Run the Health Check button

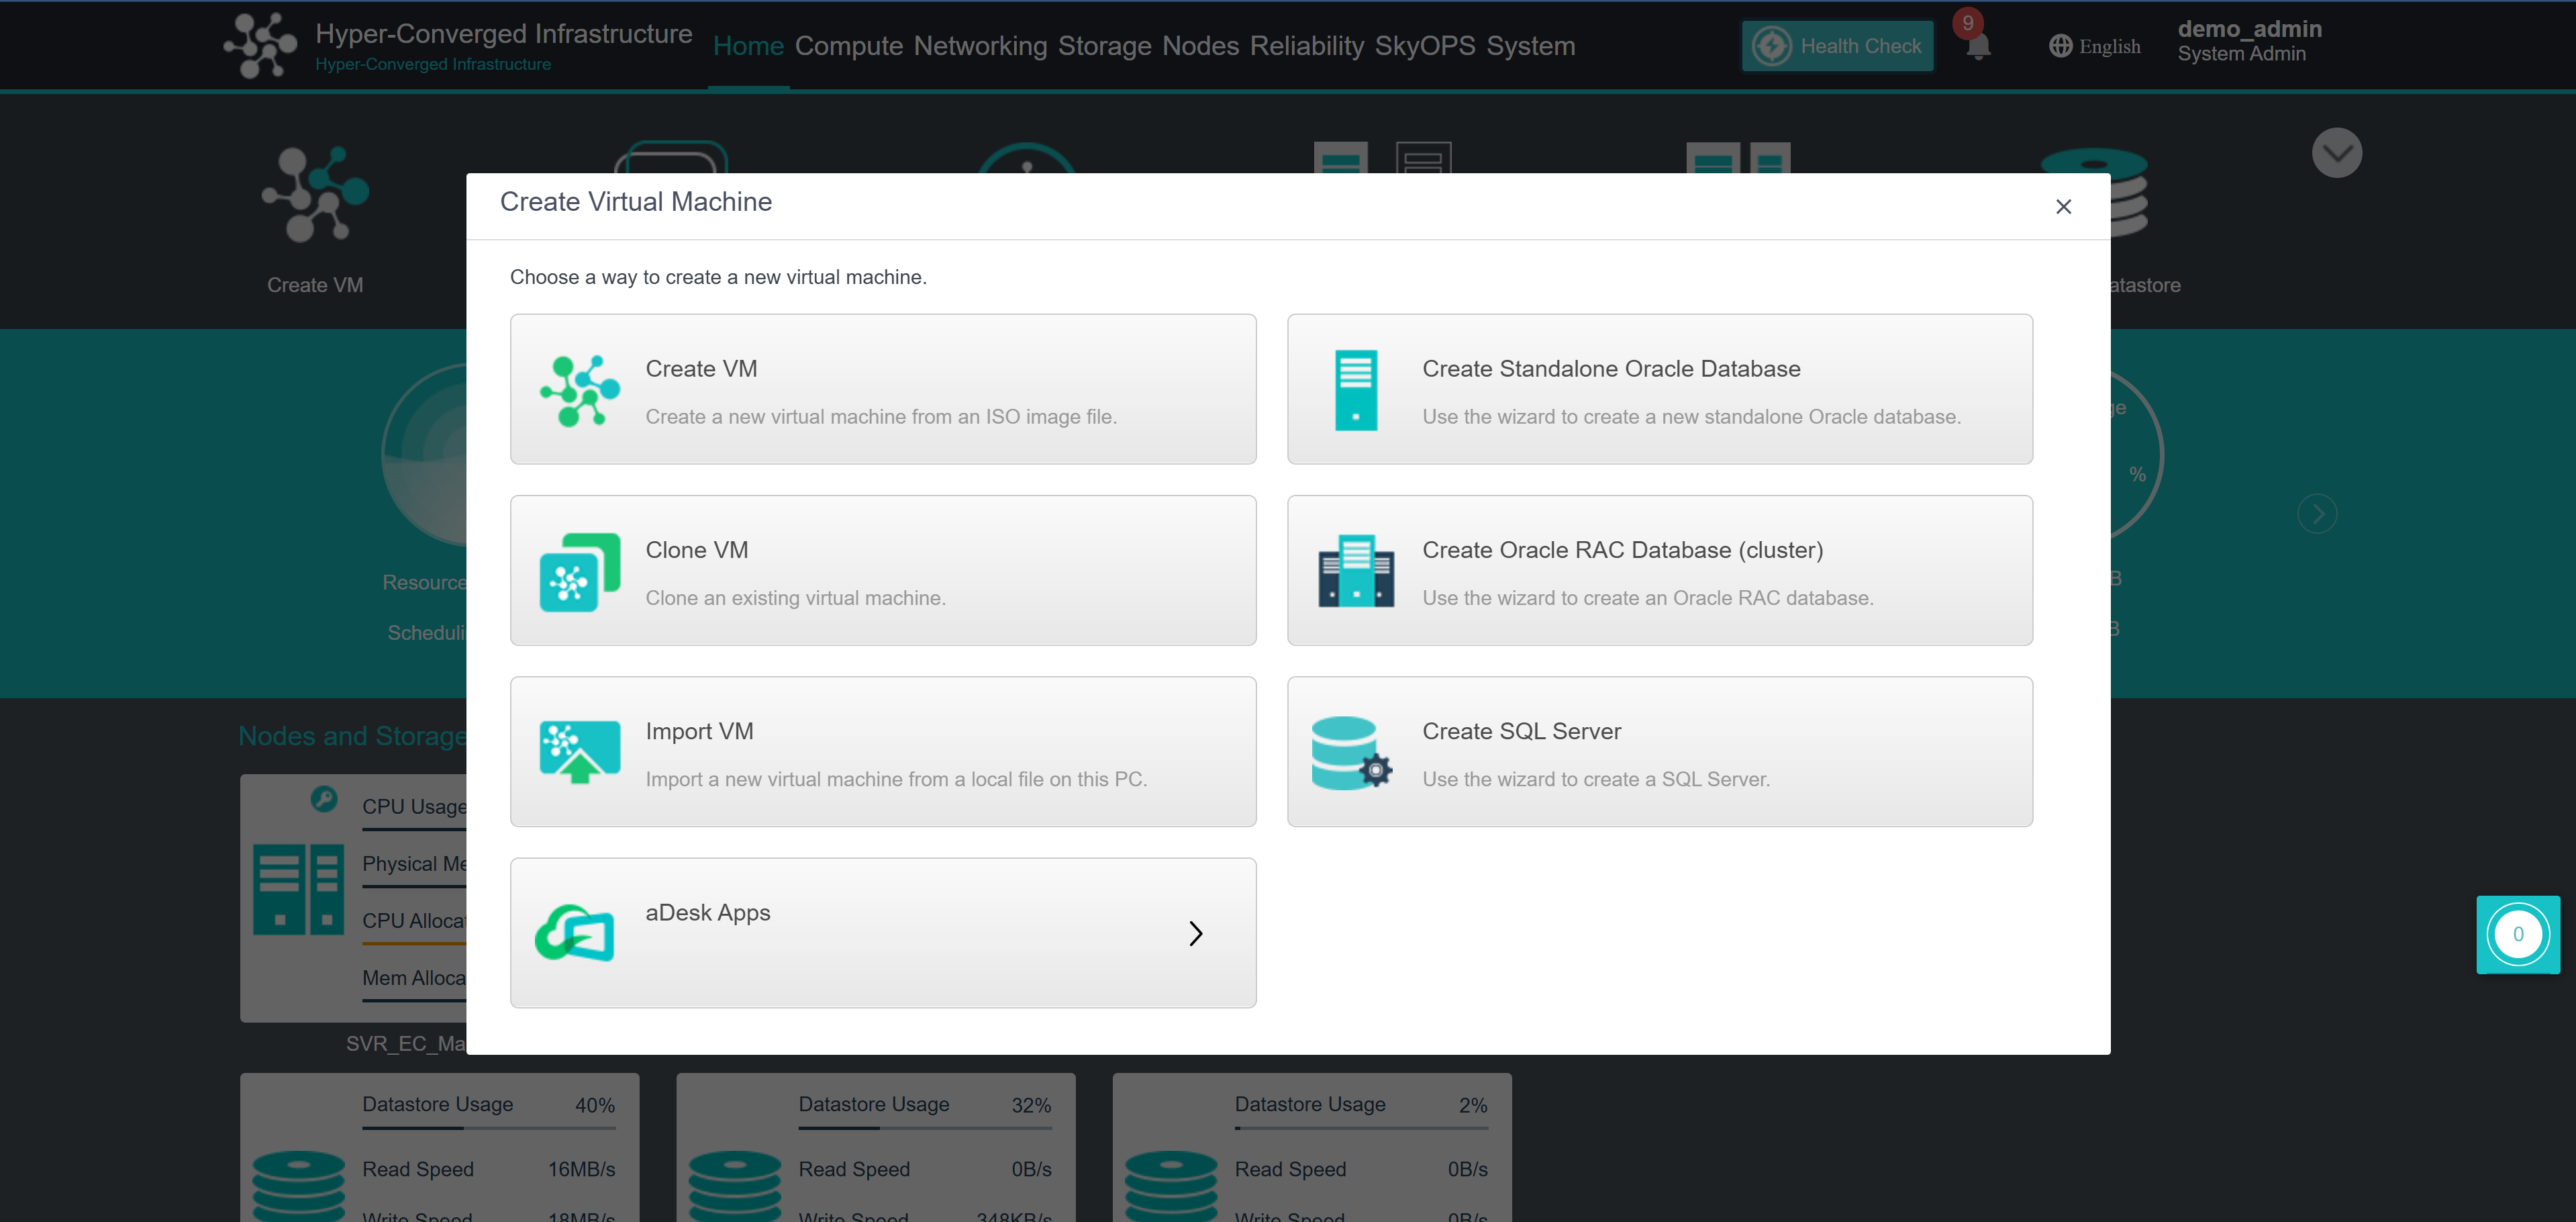[x=1837, y=46]
